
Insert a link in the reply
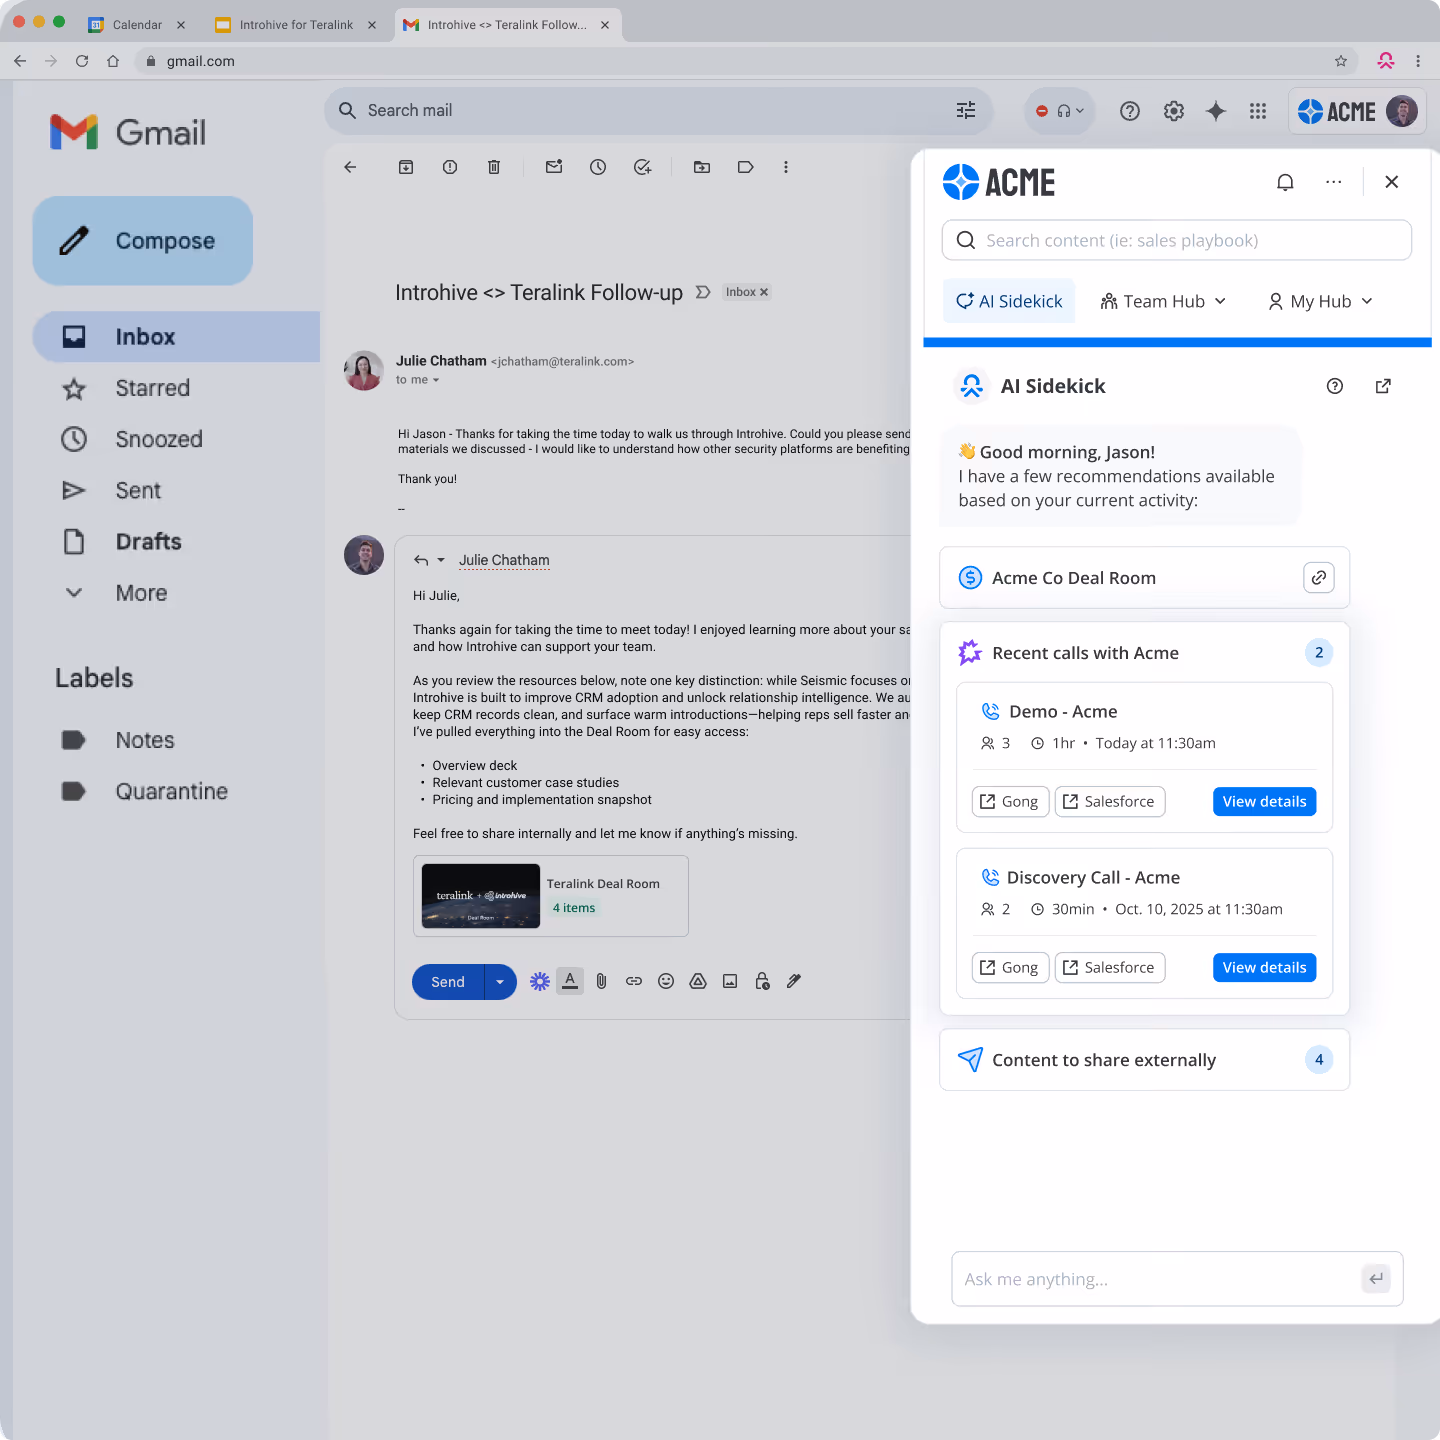pyautogui.click(x=634, y=981)
